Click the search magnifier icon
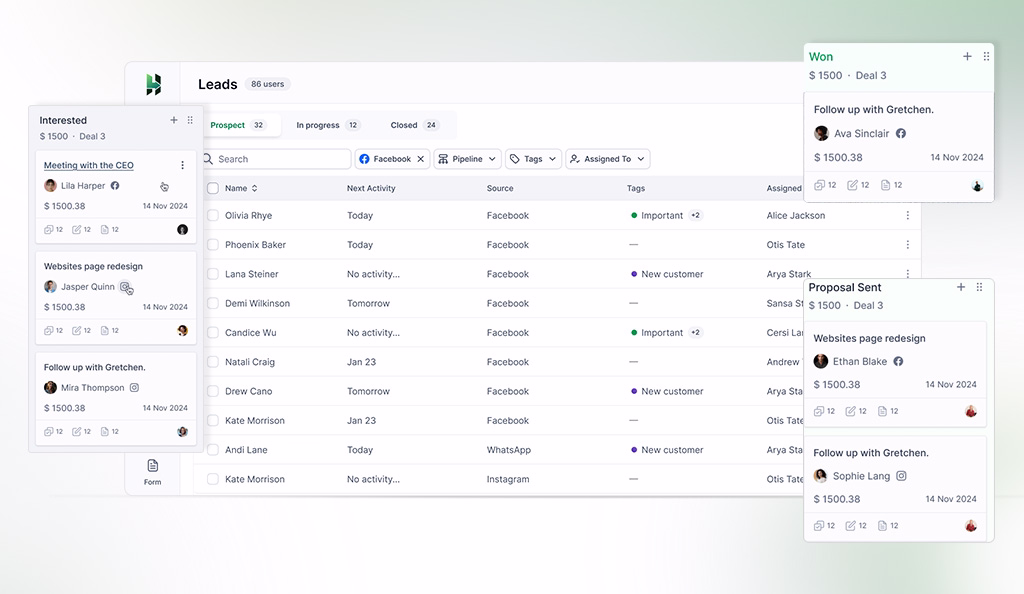 click(208, 159)
